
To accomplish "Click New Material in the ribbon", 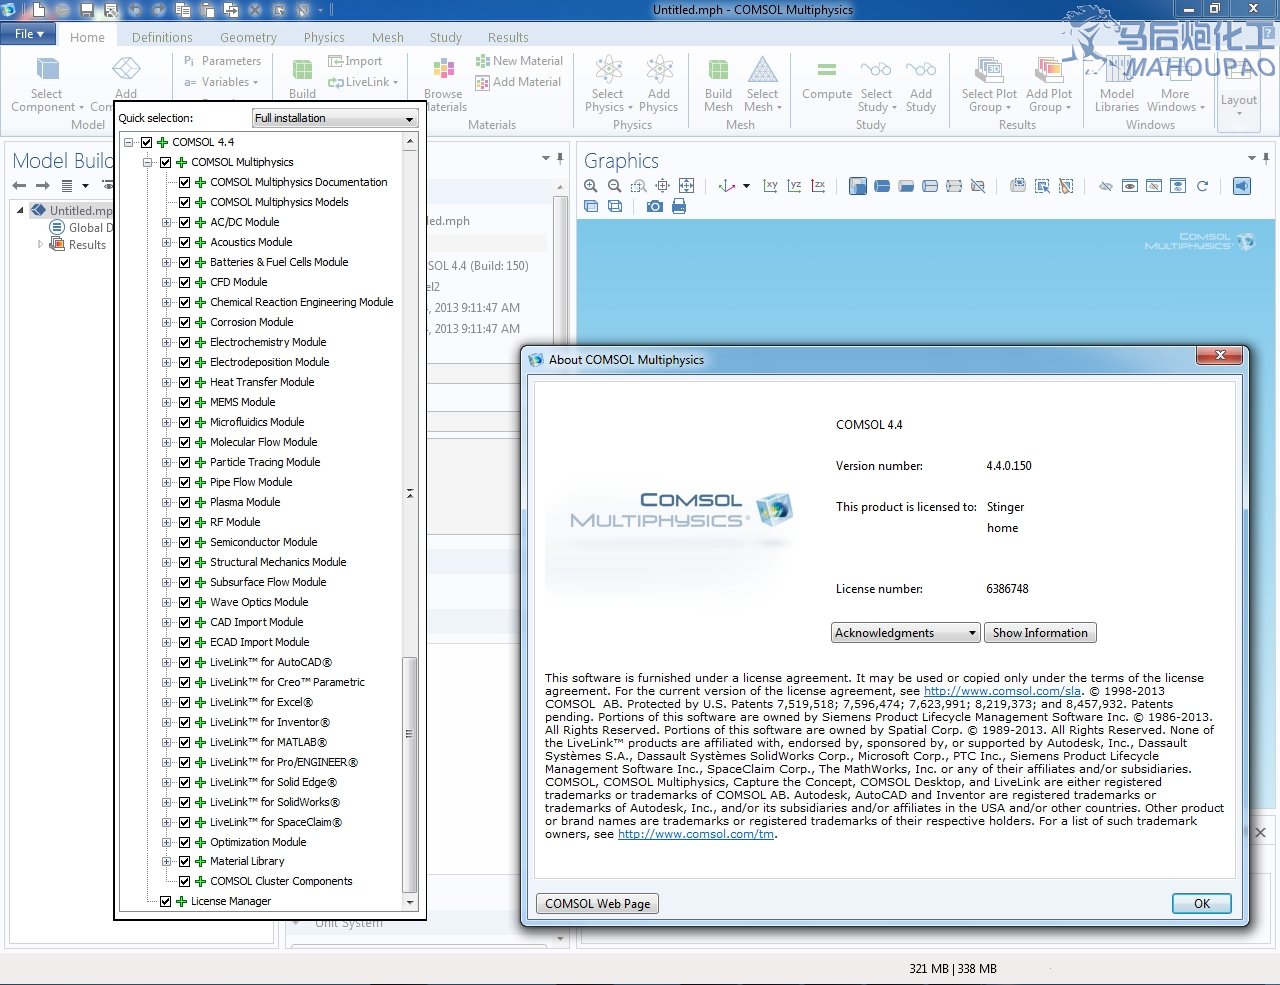I will 519,61.
